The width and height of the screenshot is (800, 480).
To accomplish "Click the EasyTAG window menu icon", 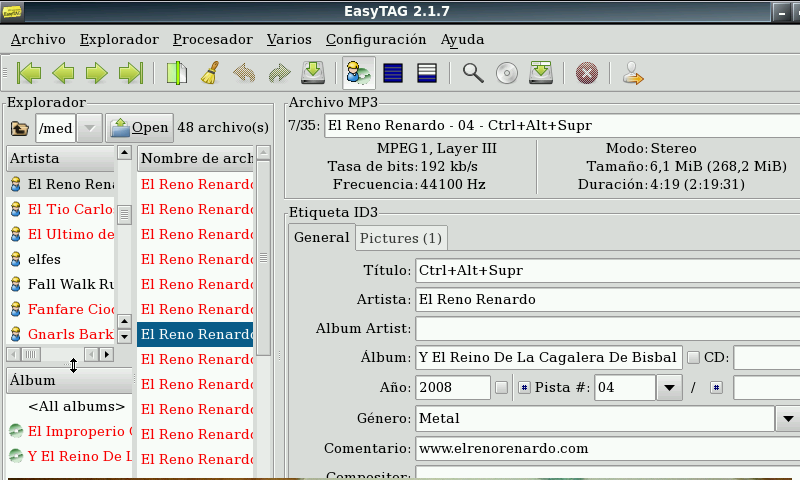I will tap(12, 11).
